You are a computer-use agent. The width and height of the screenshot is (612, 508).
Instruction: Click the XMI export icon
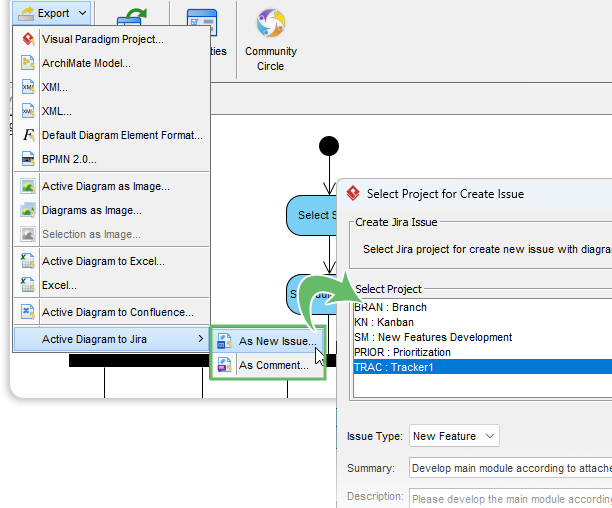(x=28, y=87)
